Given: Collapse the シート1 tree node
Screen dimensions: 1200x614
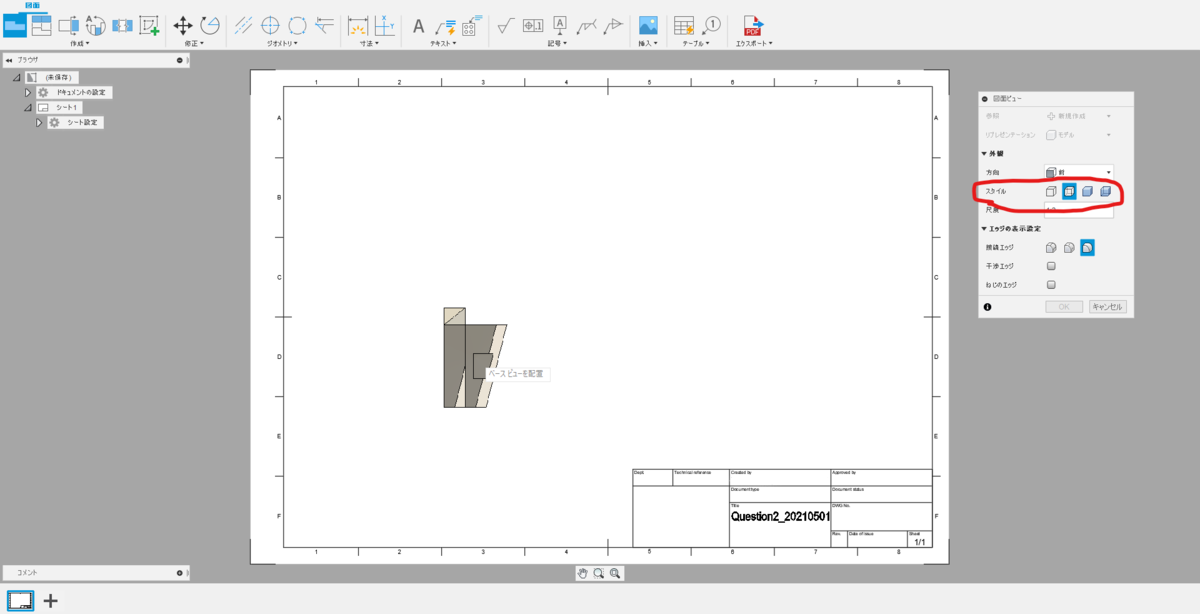Looking at the screenshot, I should coord(29,107).
